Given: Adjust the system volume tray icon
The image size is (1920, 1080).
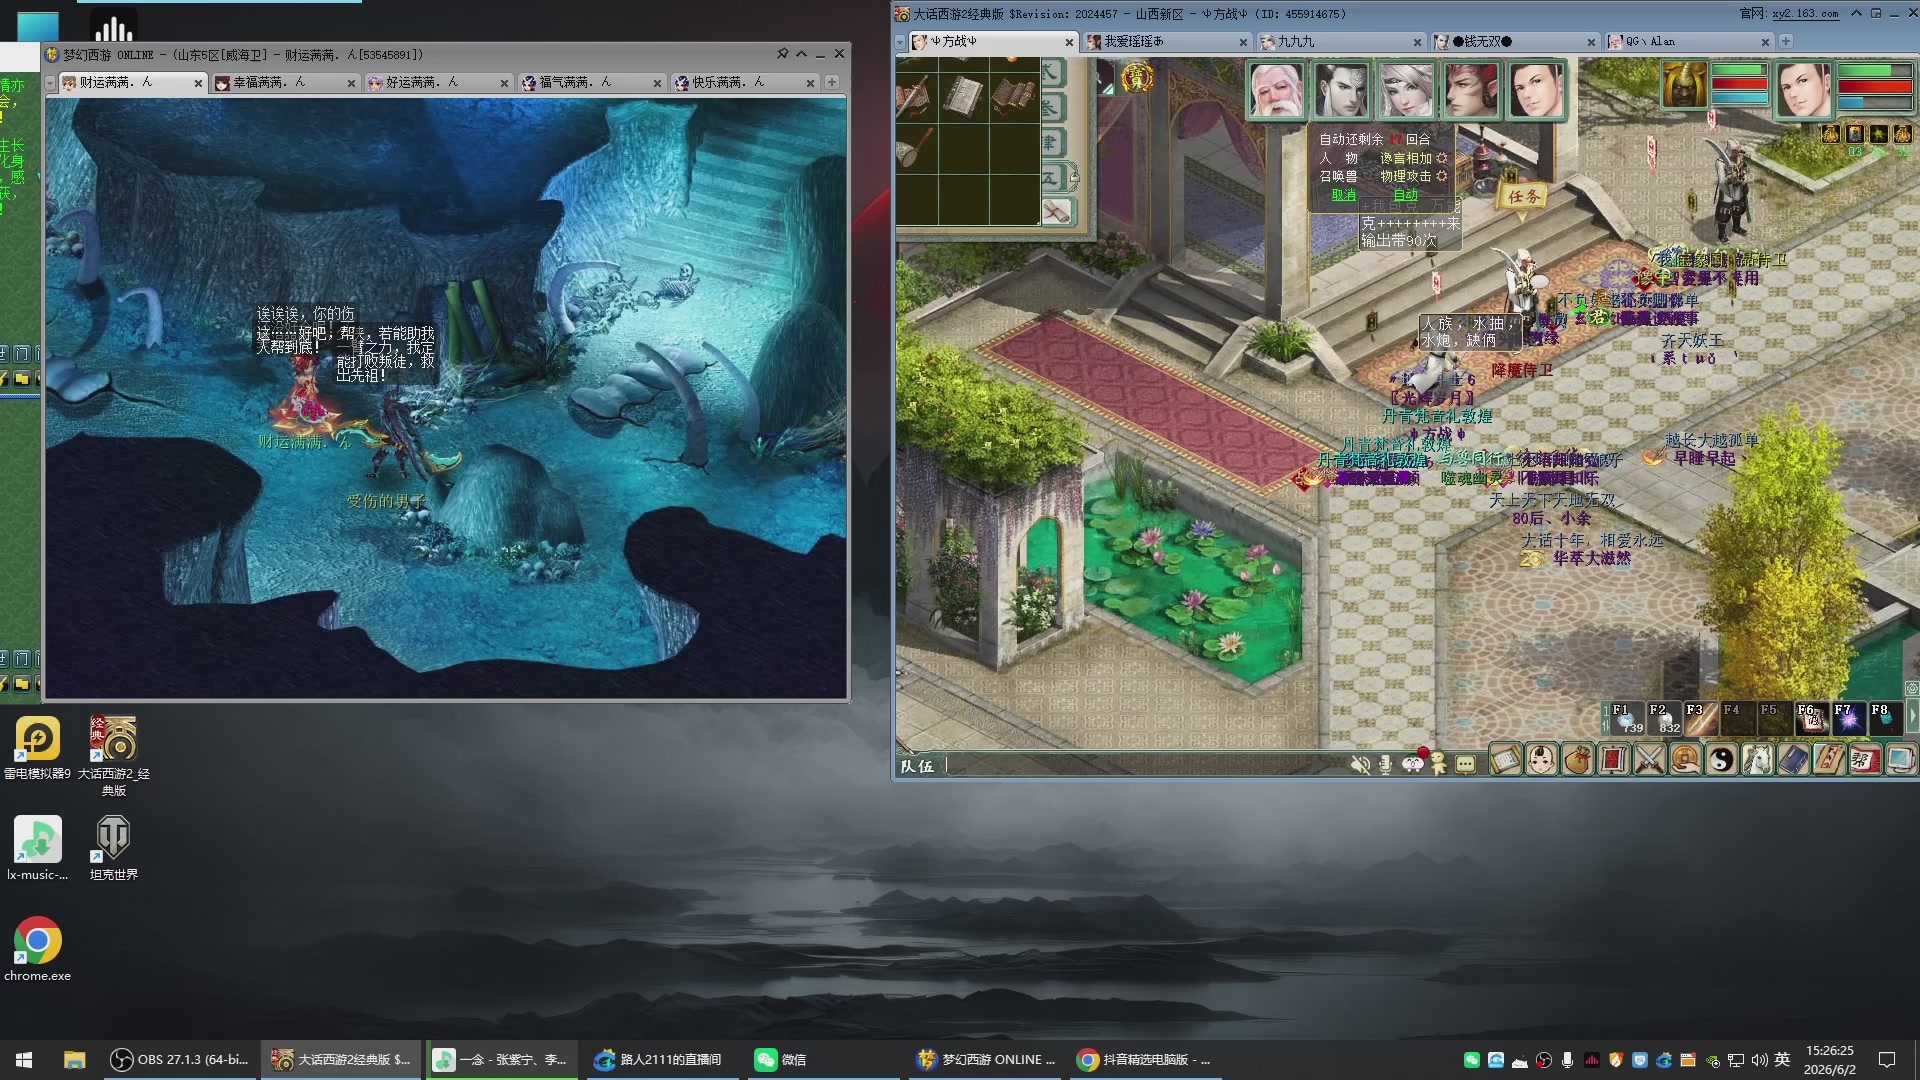Looking at the screenshot, I should coord(1759,1060).
